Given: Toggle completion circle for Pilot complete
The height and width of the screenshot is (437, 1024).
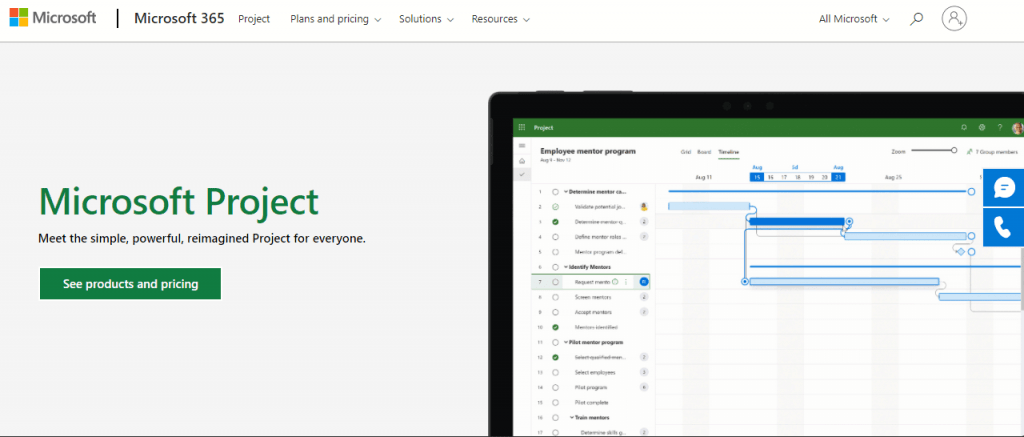Looking at the screenshot, I should [x=555, y=402].
